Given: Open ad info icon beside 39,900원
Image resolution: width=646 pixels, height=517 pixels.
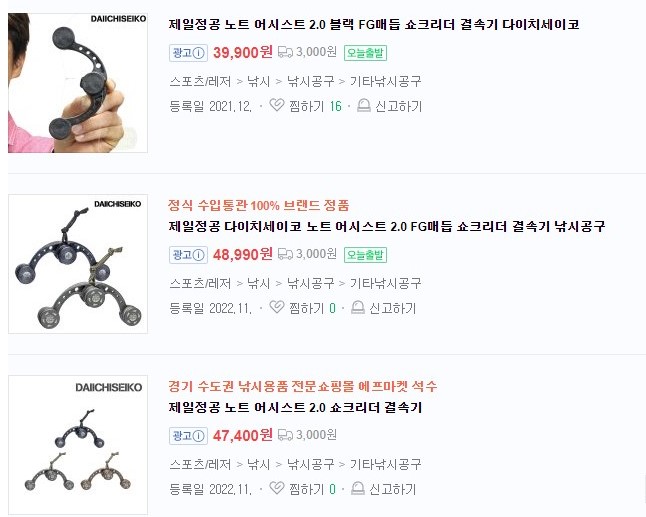Looking at the screenshot, I should tap(199, 53).
